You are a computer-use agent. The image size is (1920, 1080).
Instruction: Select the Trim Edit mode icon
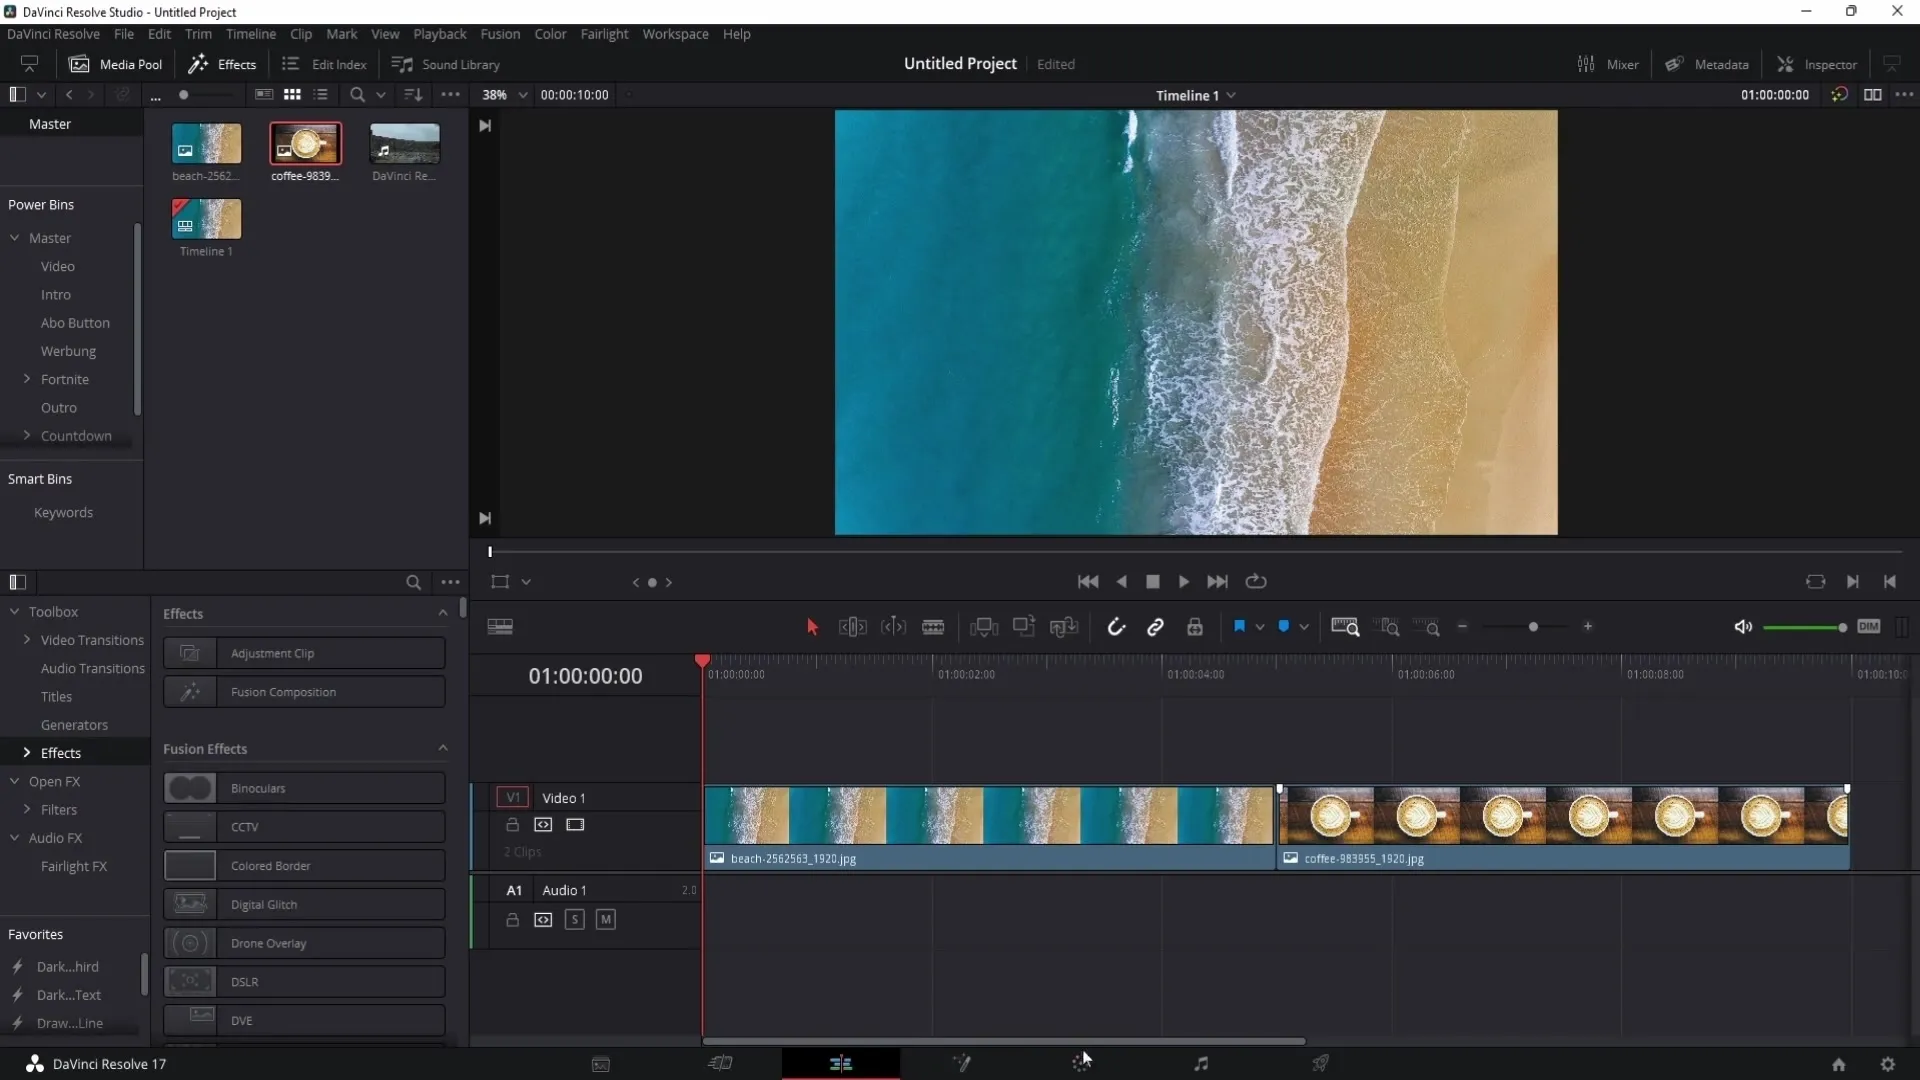852,626
